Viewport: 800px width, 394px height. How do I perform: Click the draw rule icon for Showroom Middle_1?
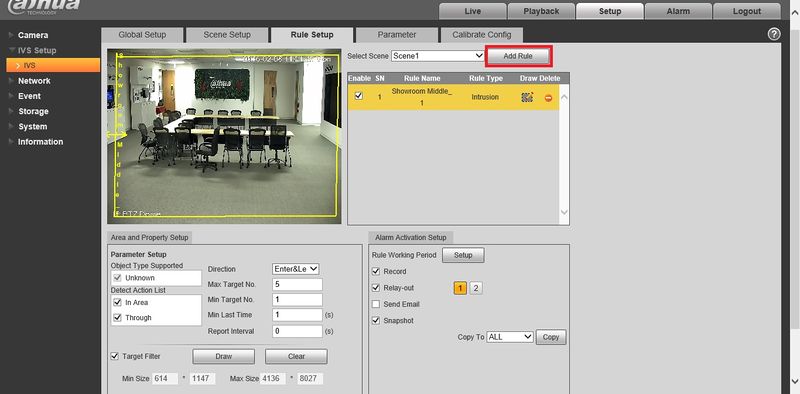(x=527, y=97)
